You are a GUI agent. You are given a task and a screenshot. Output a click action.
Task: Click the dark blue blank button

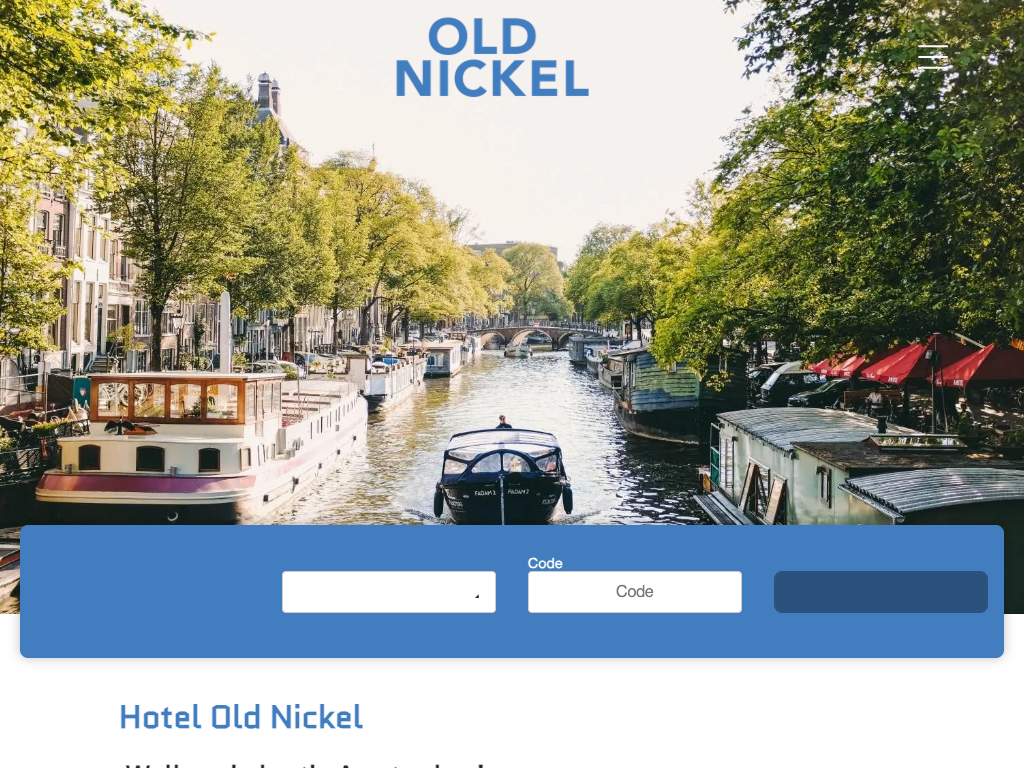pyautogui.click(x=880, y=592)
